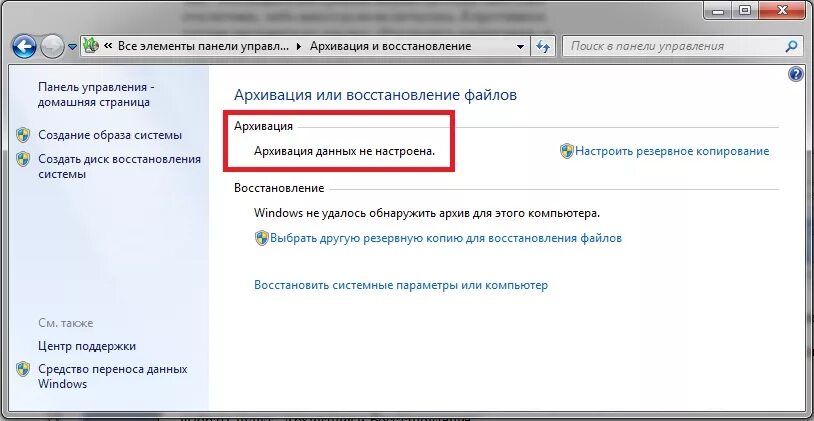Expand the hidden breadcrumb chevron «
This screenshot has height=421, width=814.
click(x=108, y=46)
